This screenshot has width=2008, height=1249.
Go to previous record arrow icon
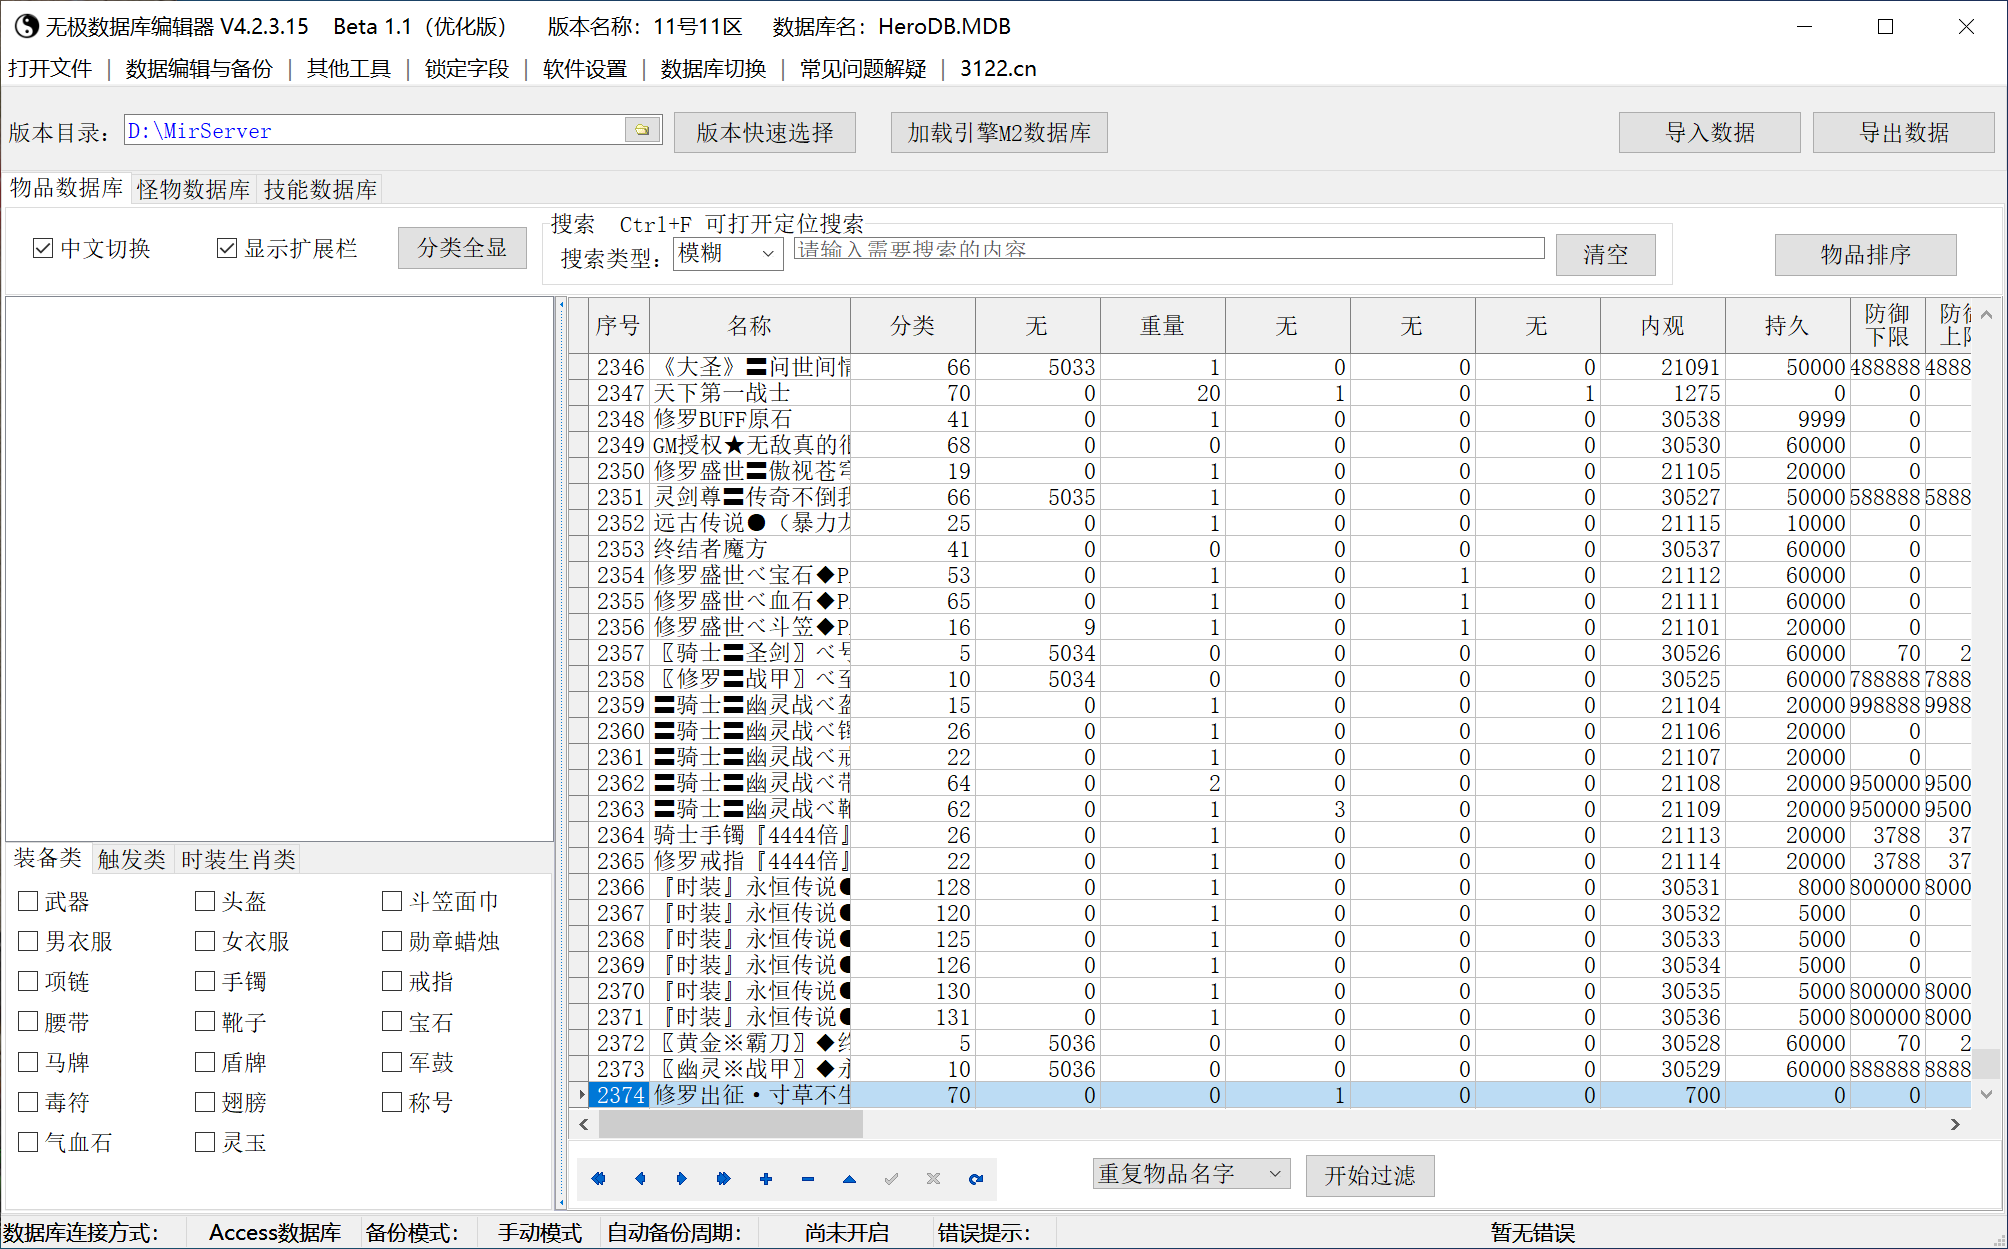coord(640,1179)
